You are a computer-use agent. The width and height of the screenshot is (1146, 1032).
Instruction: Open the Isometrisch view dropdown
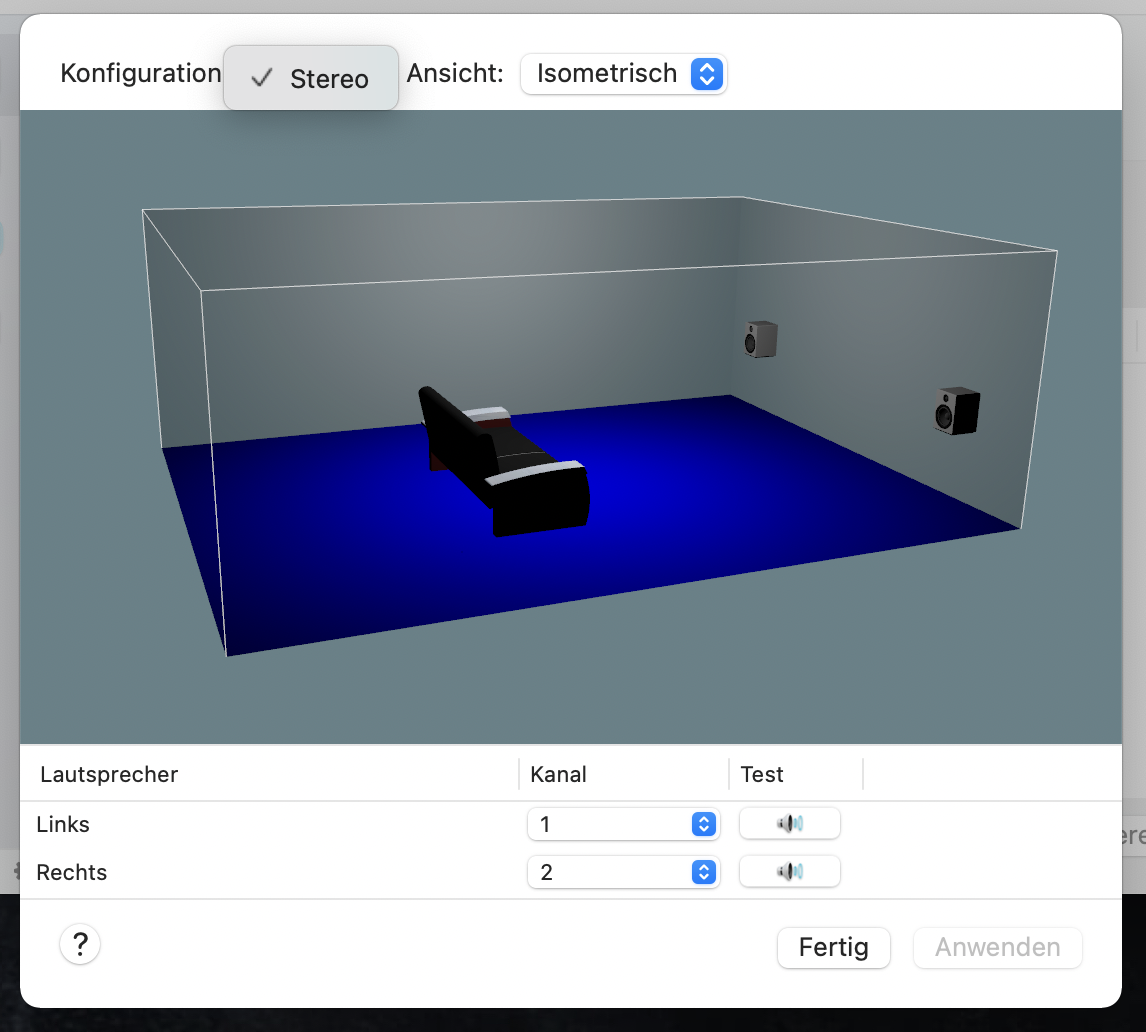pos(623,74)
